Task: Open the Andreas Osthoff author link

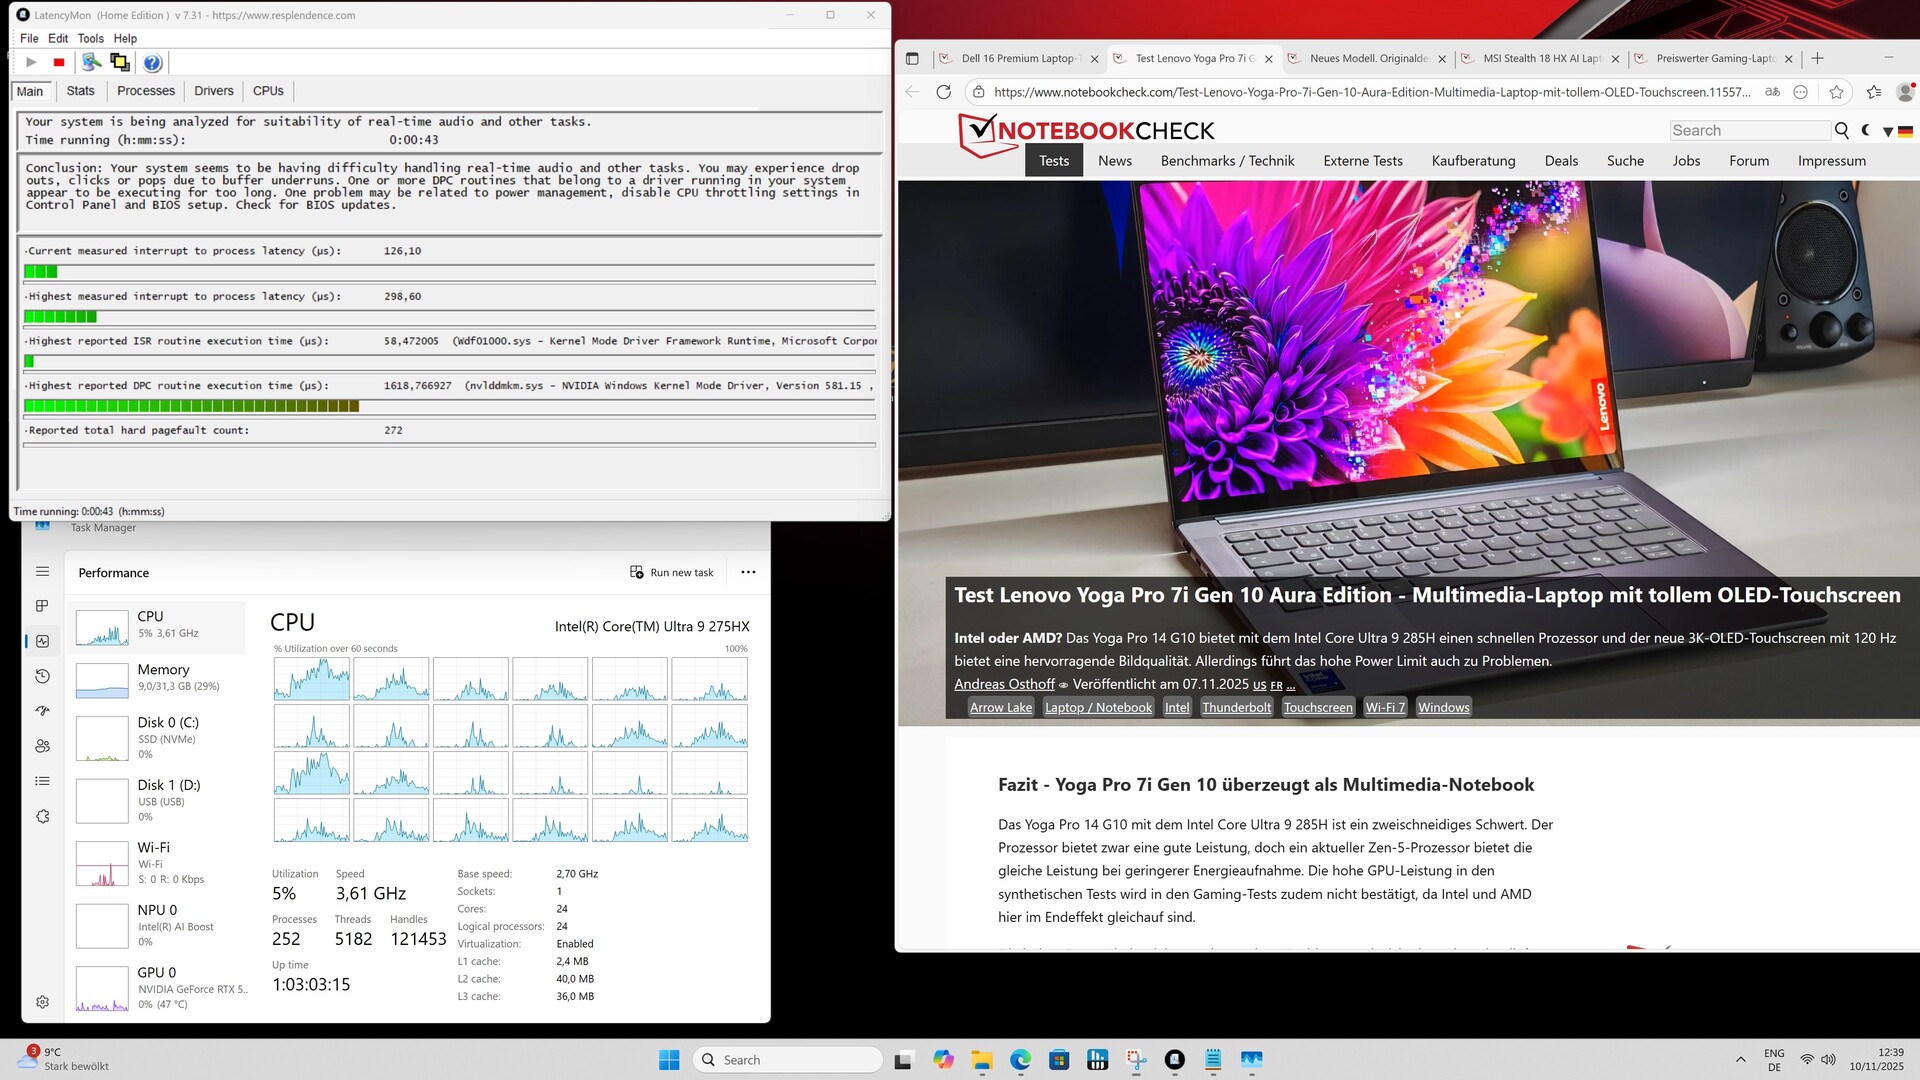Action: 1004,684
